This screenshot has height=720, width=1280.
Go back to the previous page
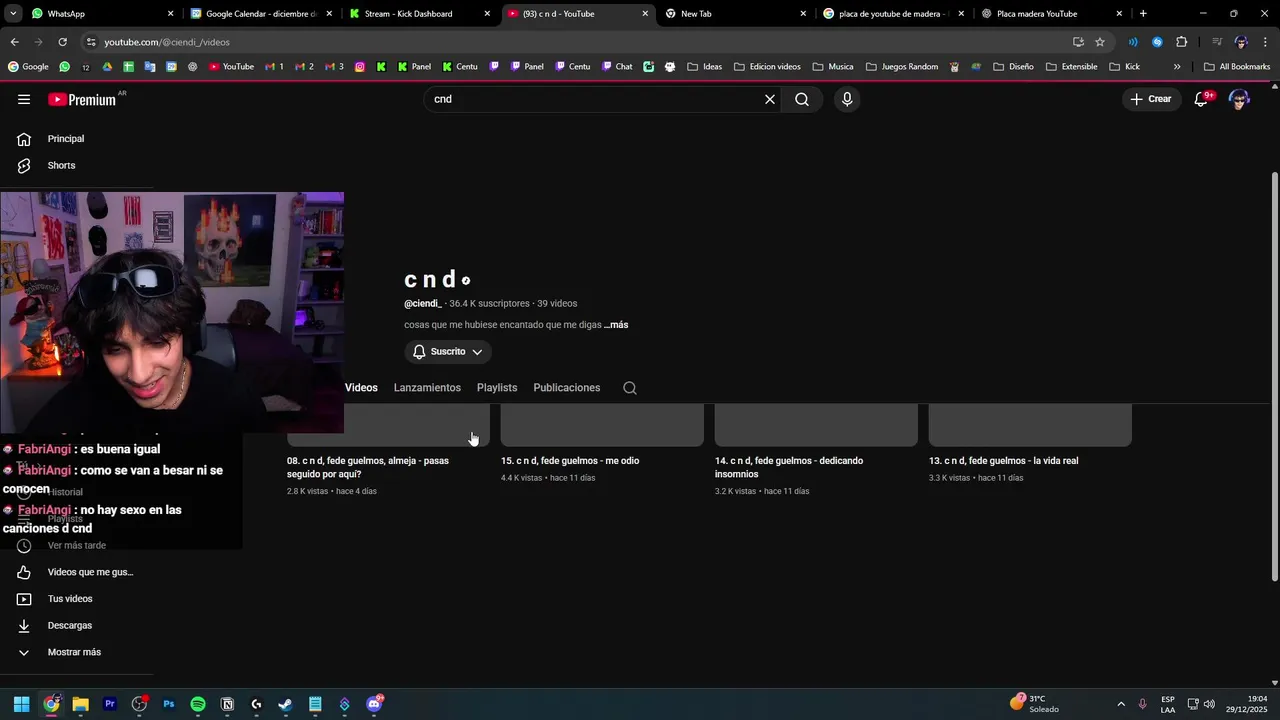tap(14, 42)
